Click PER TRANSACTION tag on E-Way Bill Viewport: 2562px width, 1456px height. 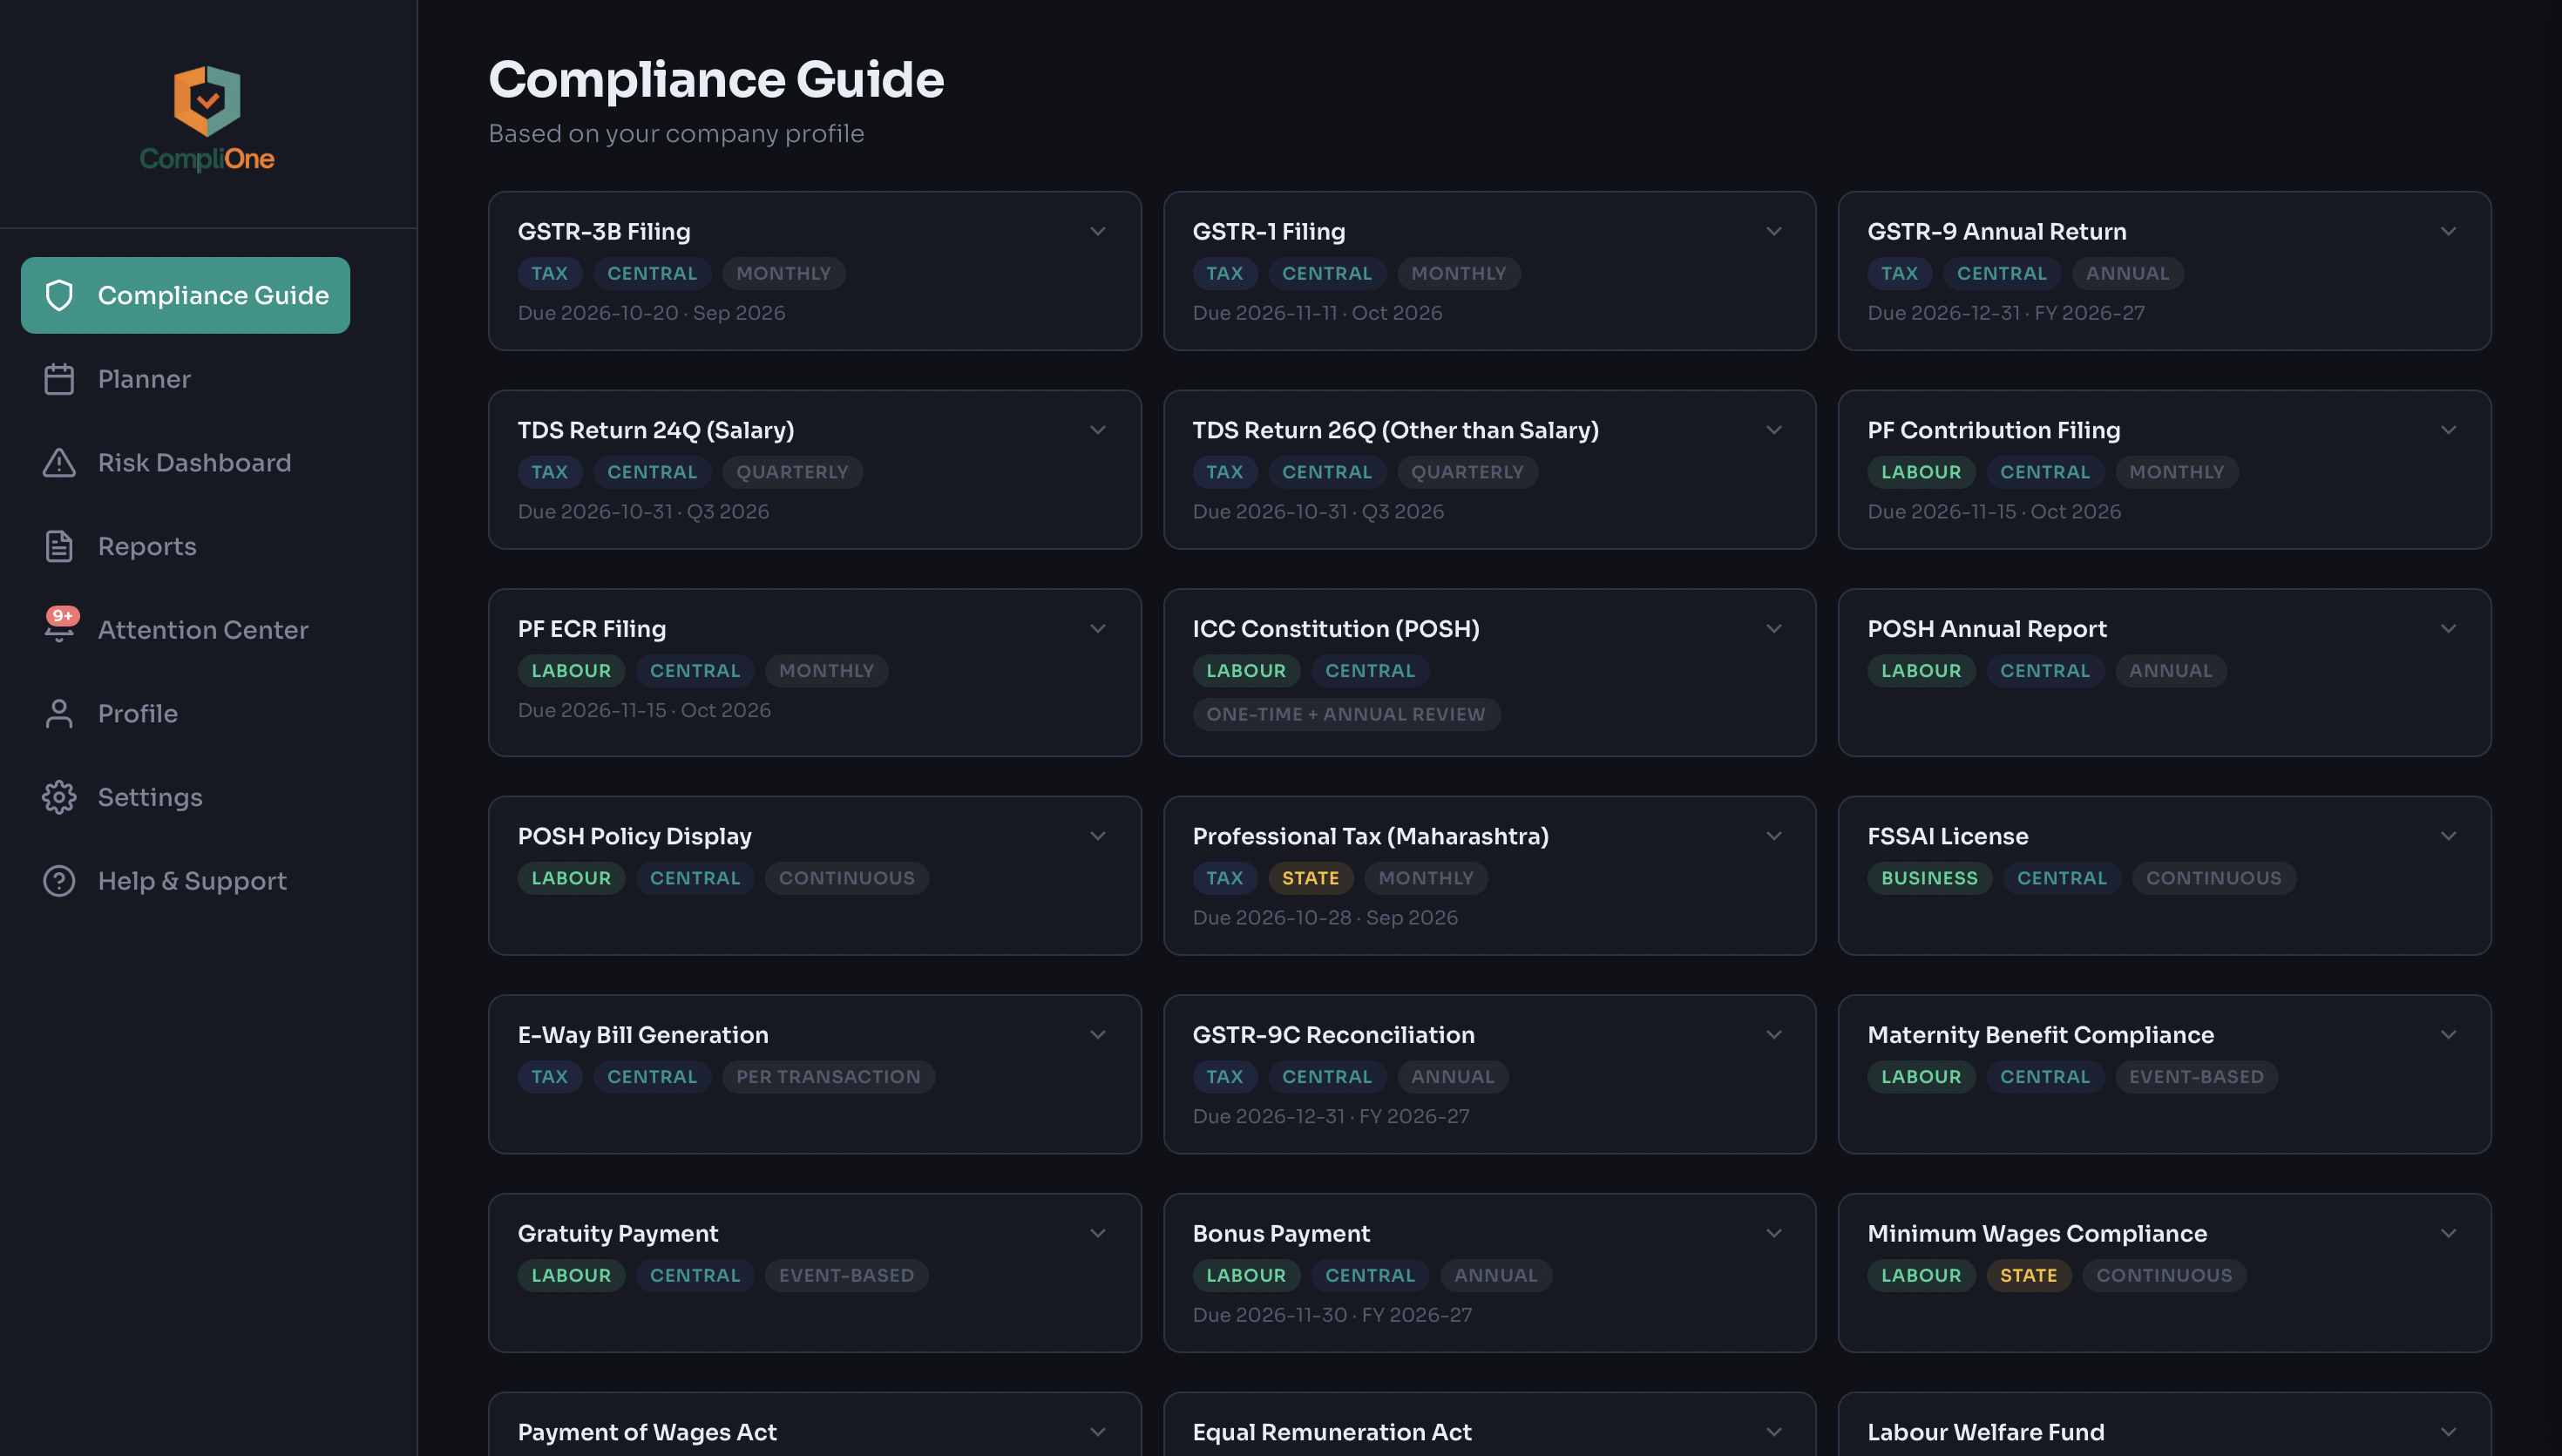828,1076
